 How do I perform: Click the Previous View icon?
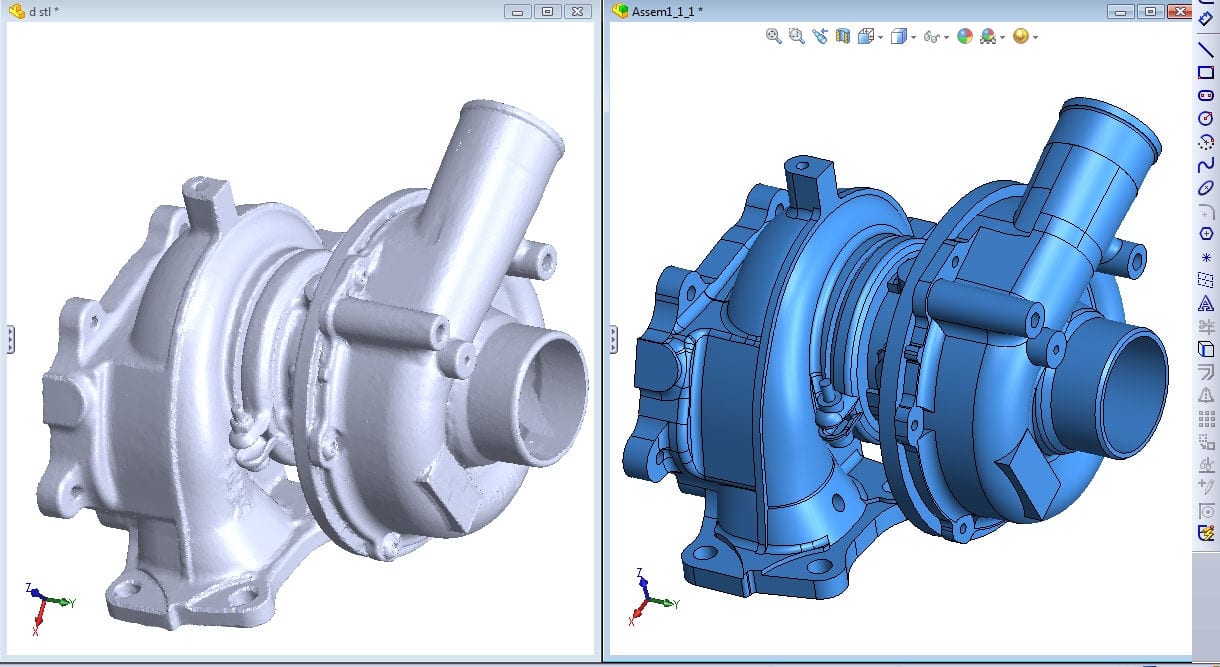coord(820,36)
